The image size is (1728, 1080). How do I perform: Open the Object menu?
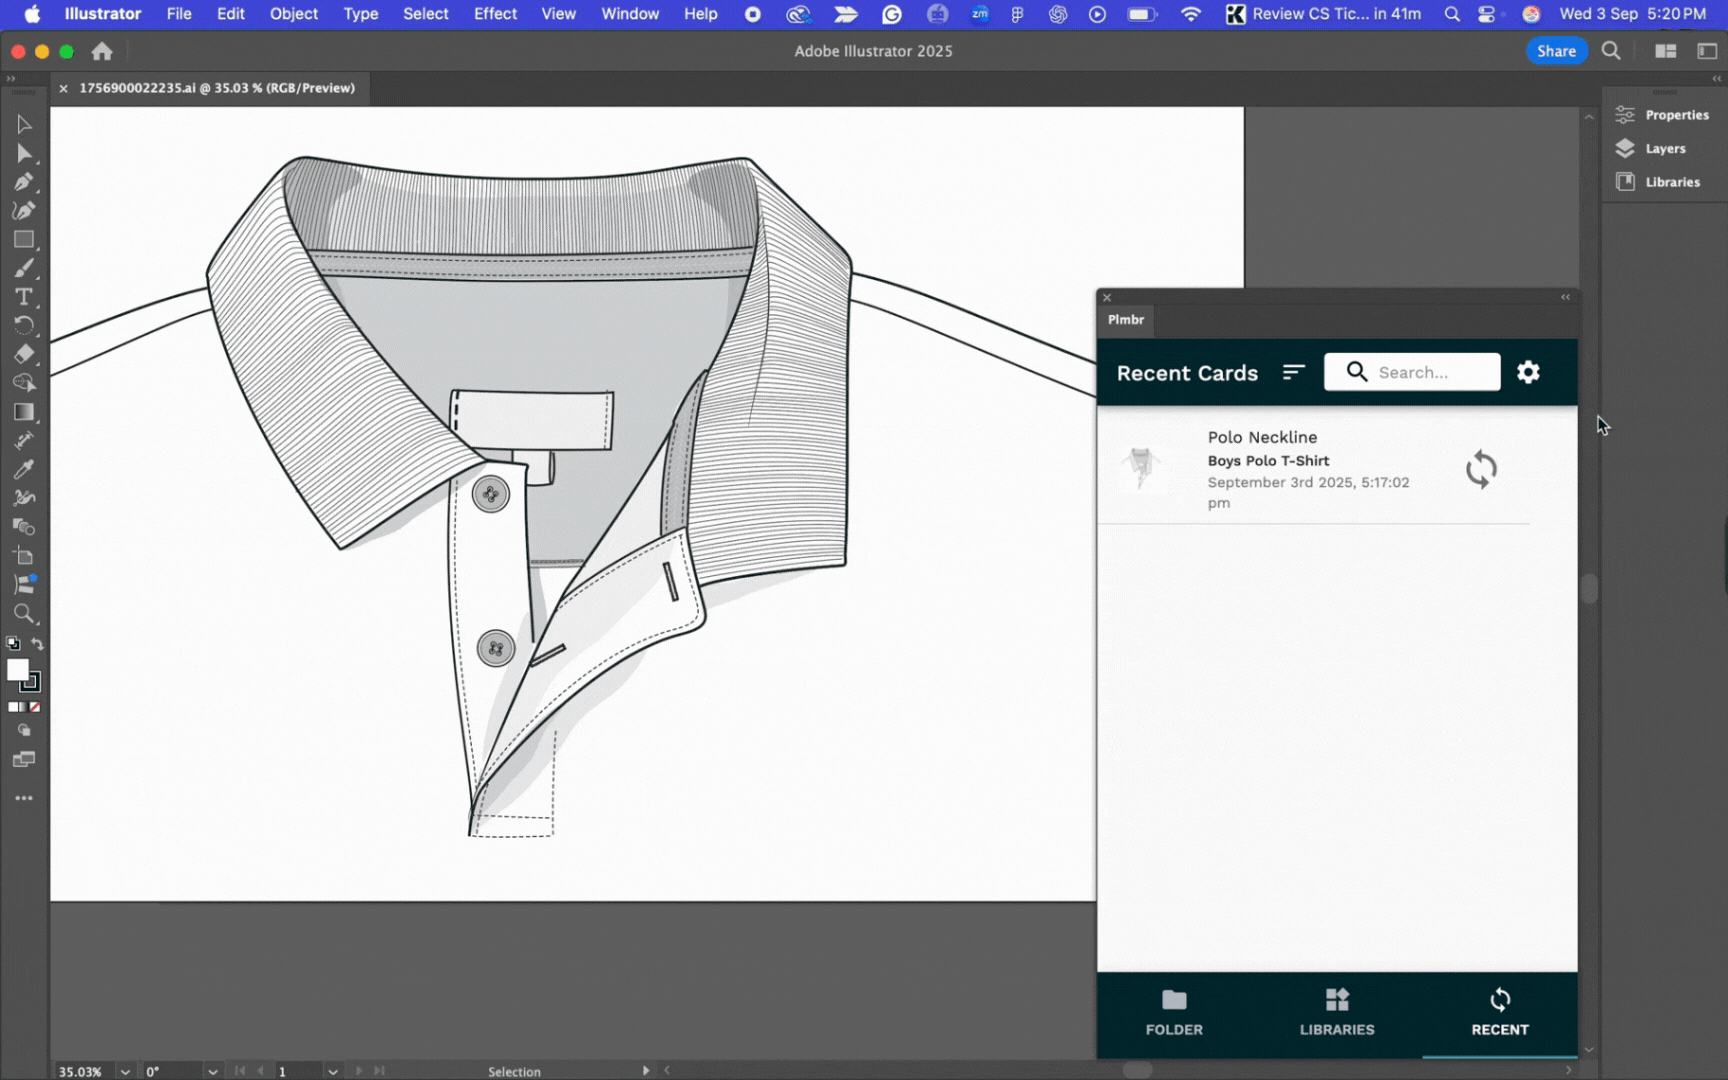click(293, 14)
